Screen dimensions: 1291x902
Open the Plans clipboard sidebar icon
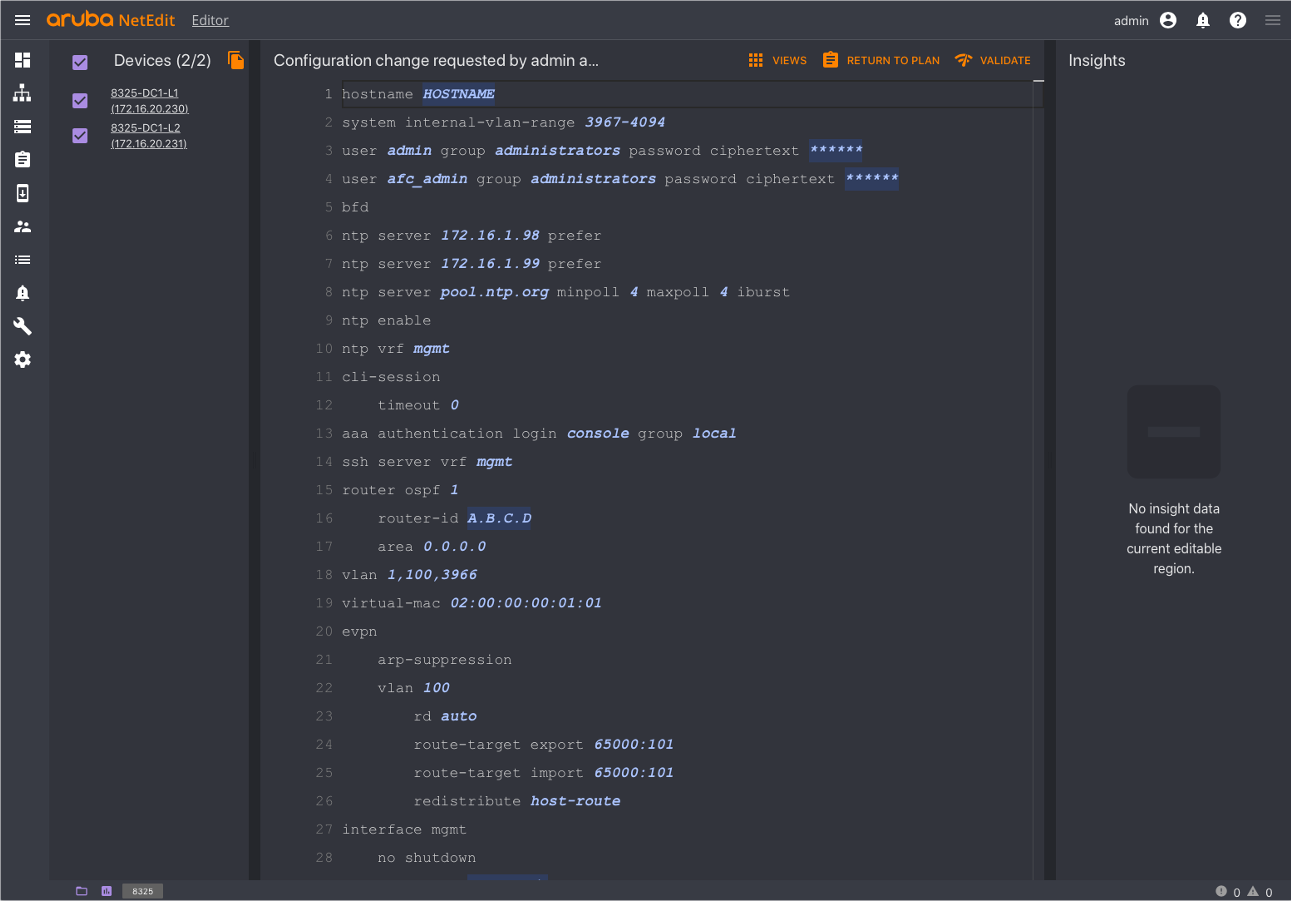tap(23, 159)
